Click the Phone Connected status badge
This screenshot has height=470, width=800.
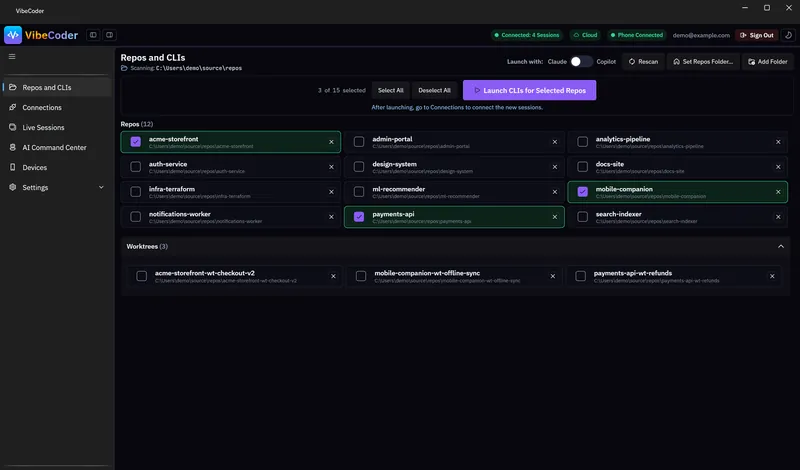click(636, 35)
